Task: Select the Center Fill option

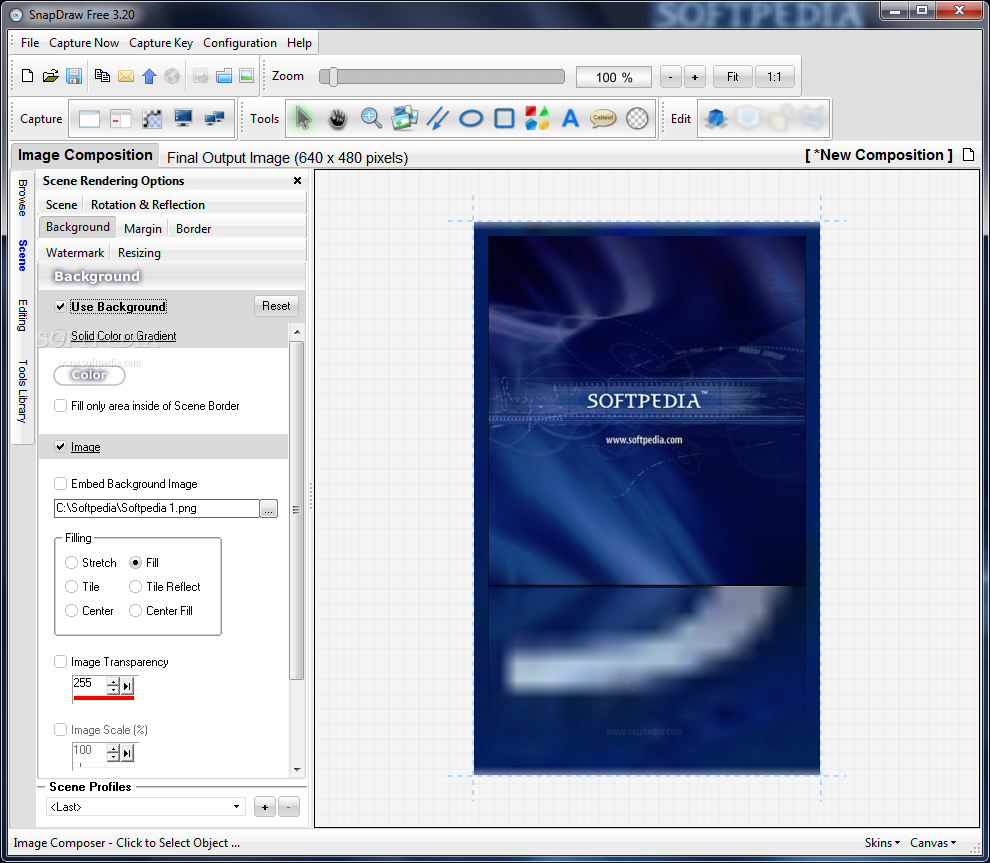Action: tap(135, 610)
